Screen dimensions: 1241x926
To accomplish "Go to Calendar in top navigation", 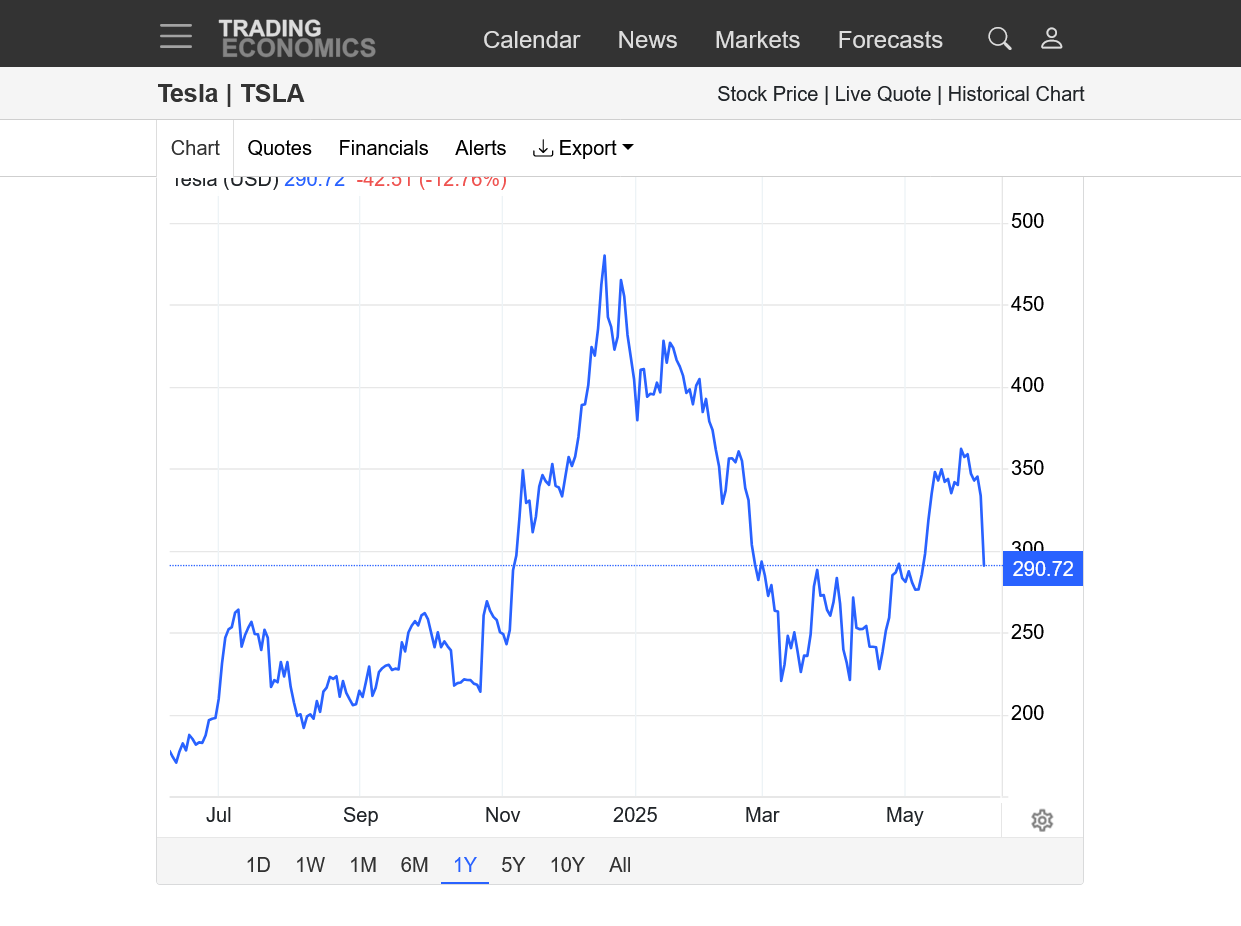I will [x=531, y=40].
